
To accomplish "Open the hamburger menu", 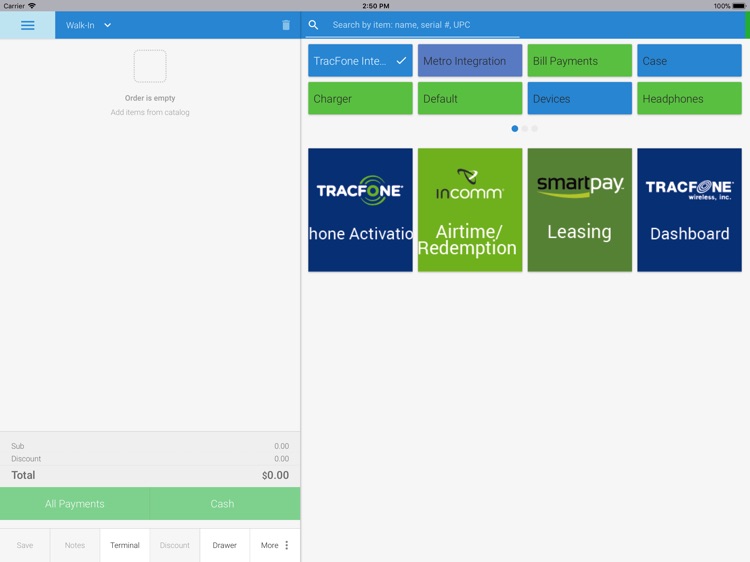I will [x=27, y=25].
